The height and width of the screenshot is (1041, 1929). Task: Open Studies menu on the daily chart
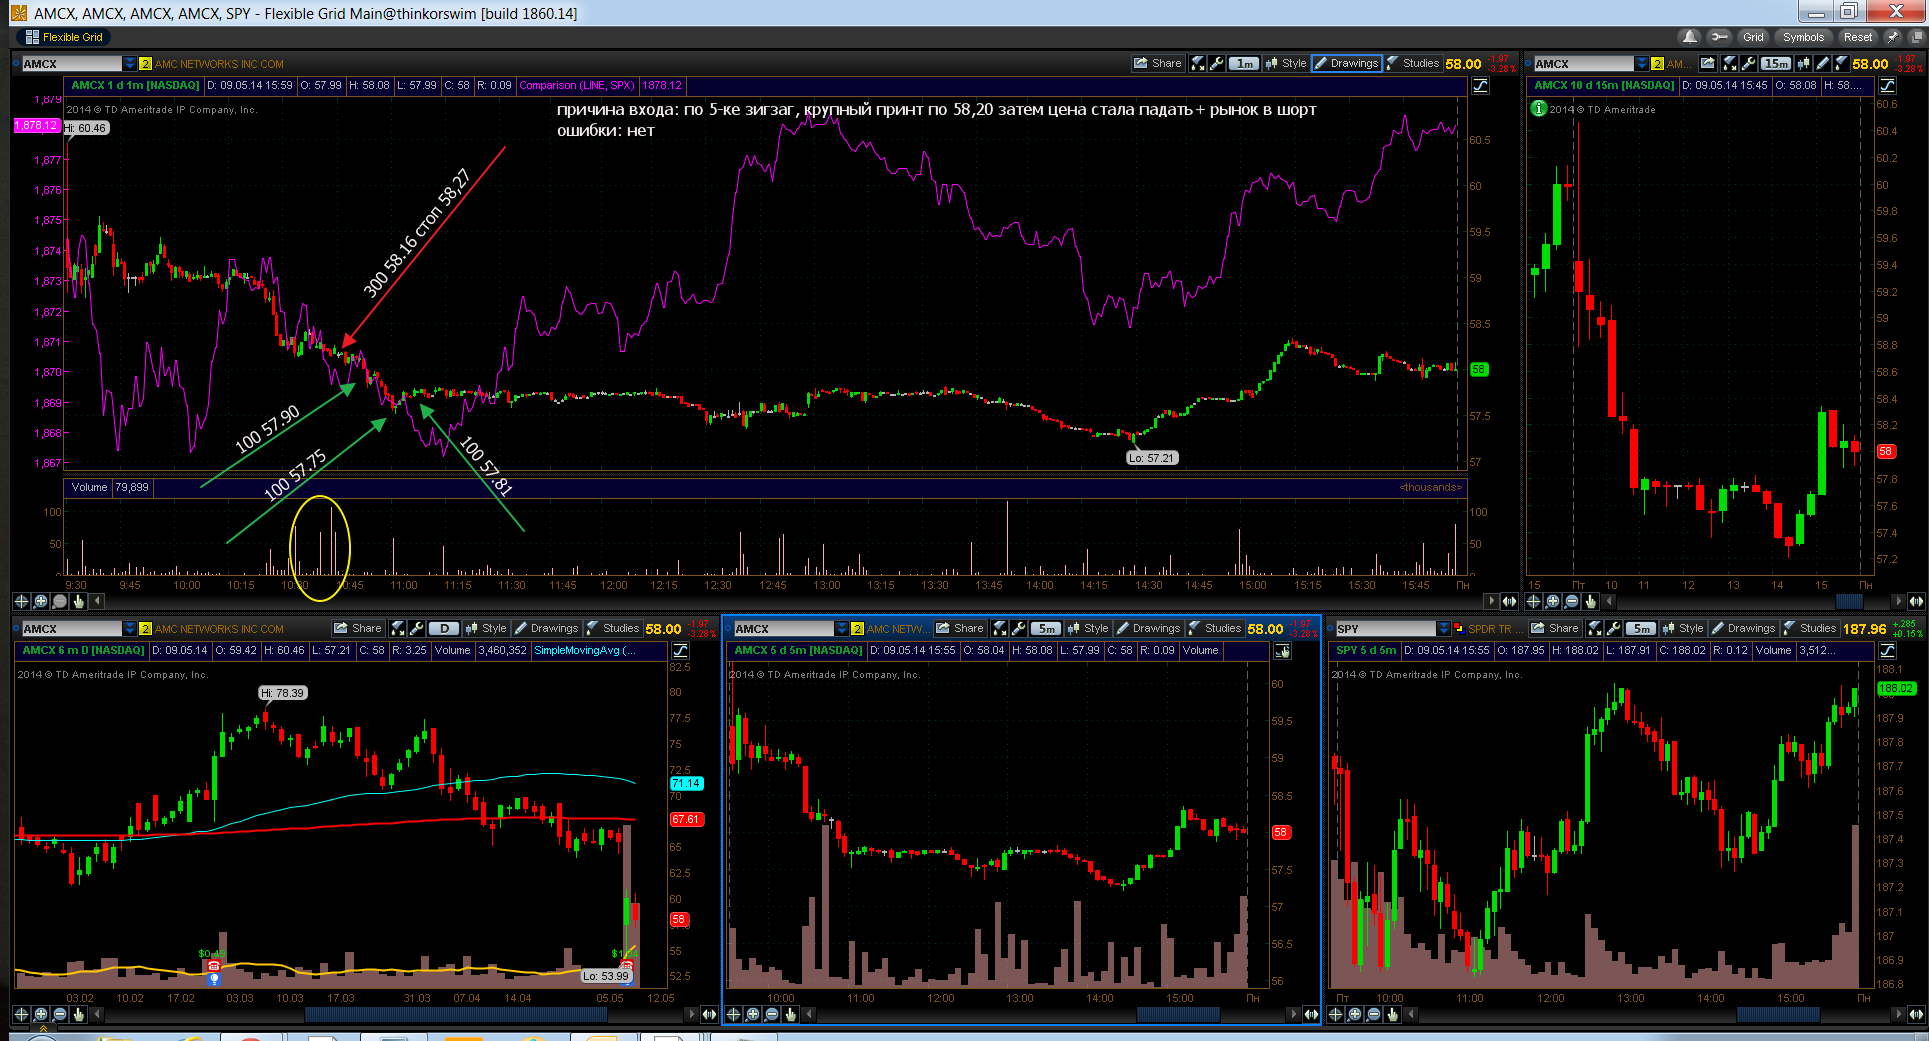612,628
